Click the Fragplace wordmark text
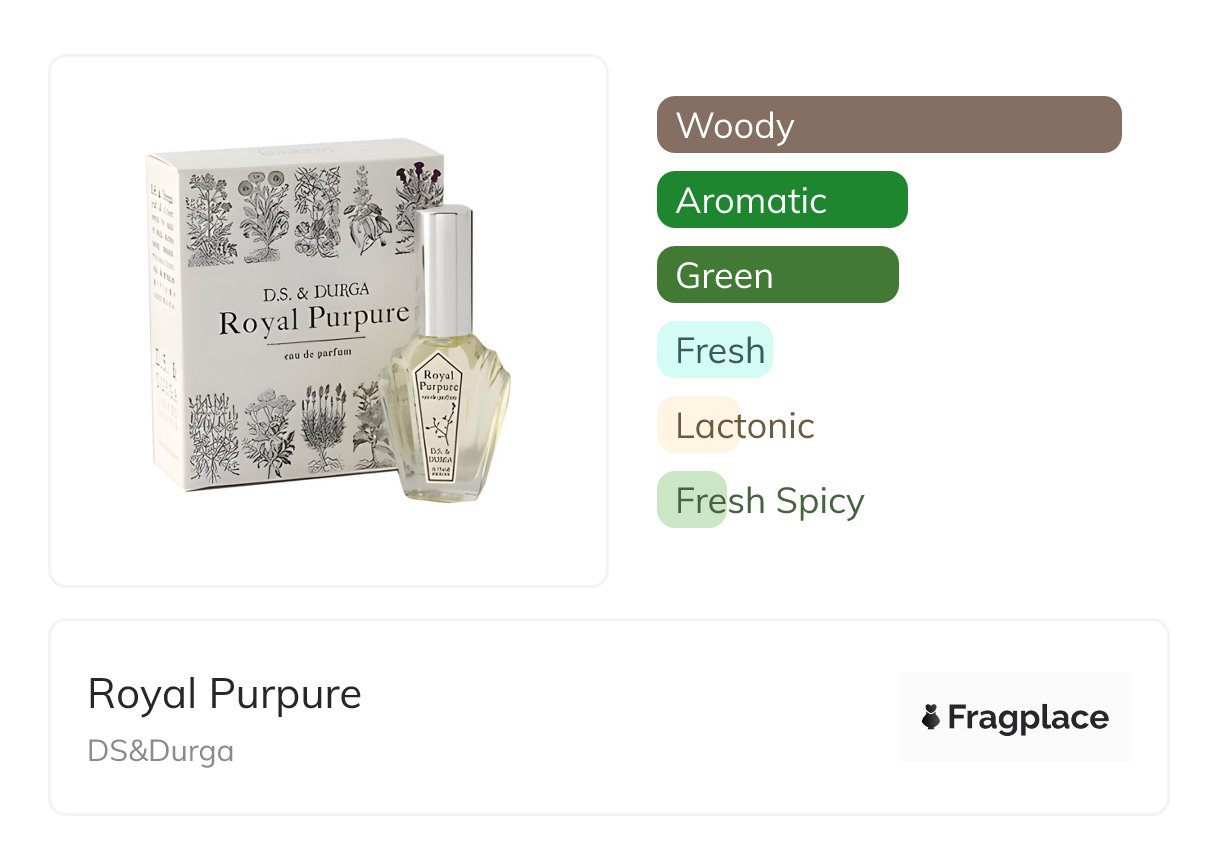This screenshot has height=864, width=1218. pyautogui.click(x=1027, y=717)
